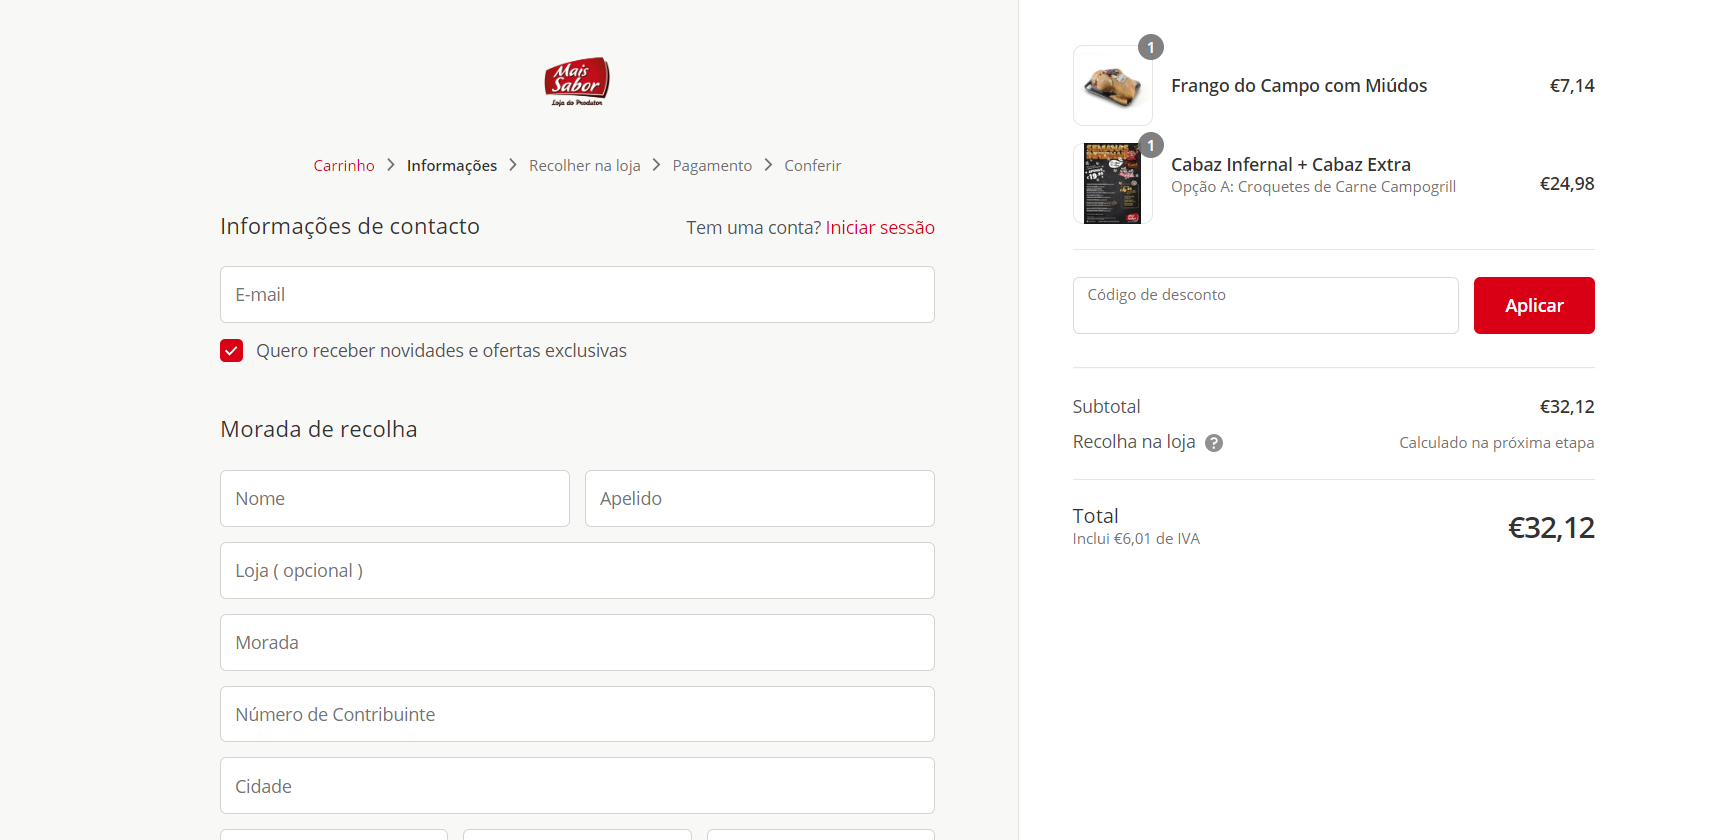Focus the Morada input field

(577, 642)
